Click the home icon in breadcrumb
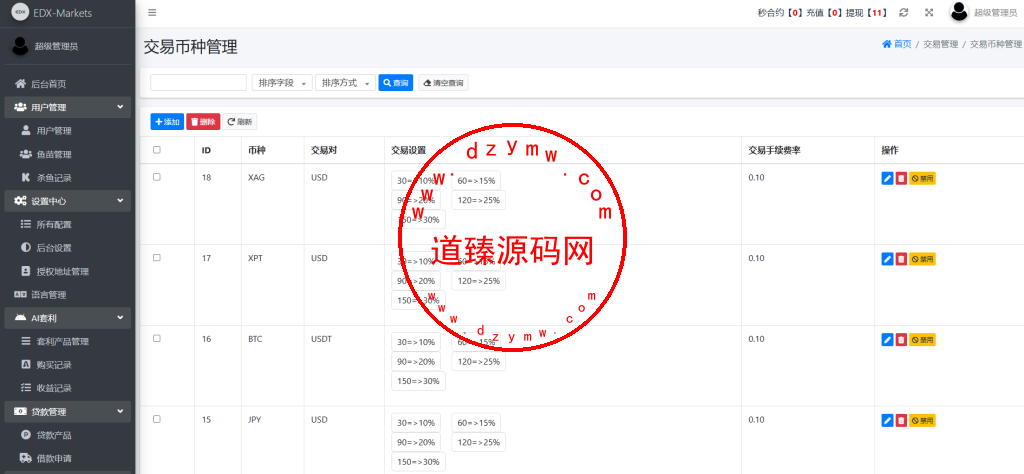 click(886, 44)
